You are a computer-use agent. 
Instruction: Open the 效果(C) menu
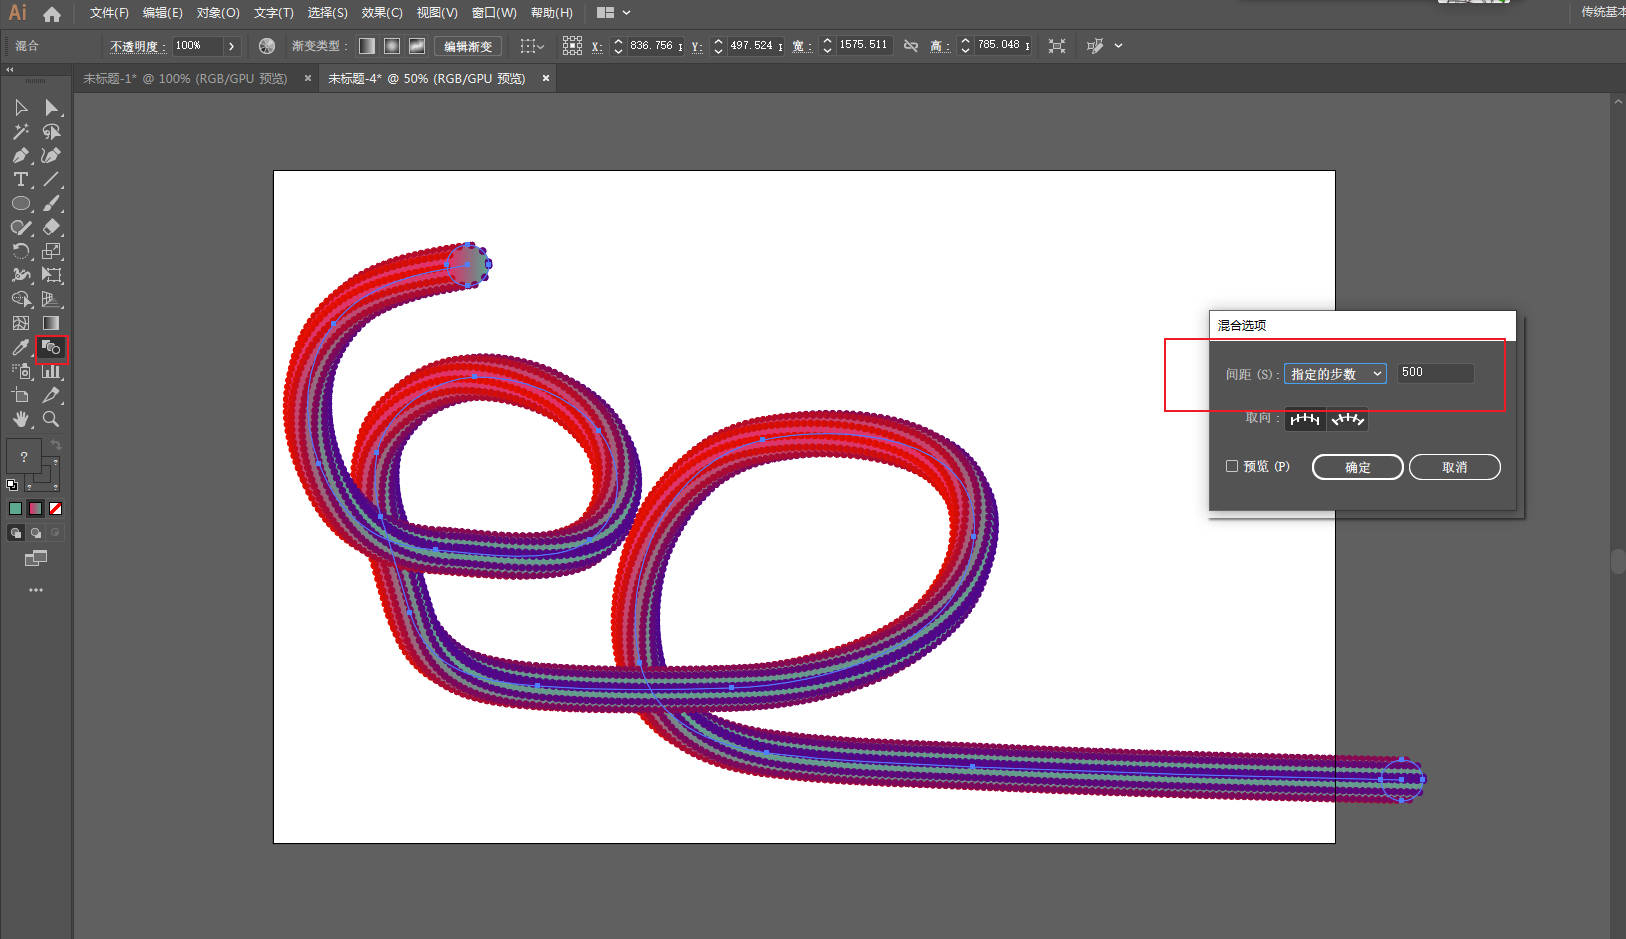pos(381,13)
